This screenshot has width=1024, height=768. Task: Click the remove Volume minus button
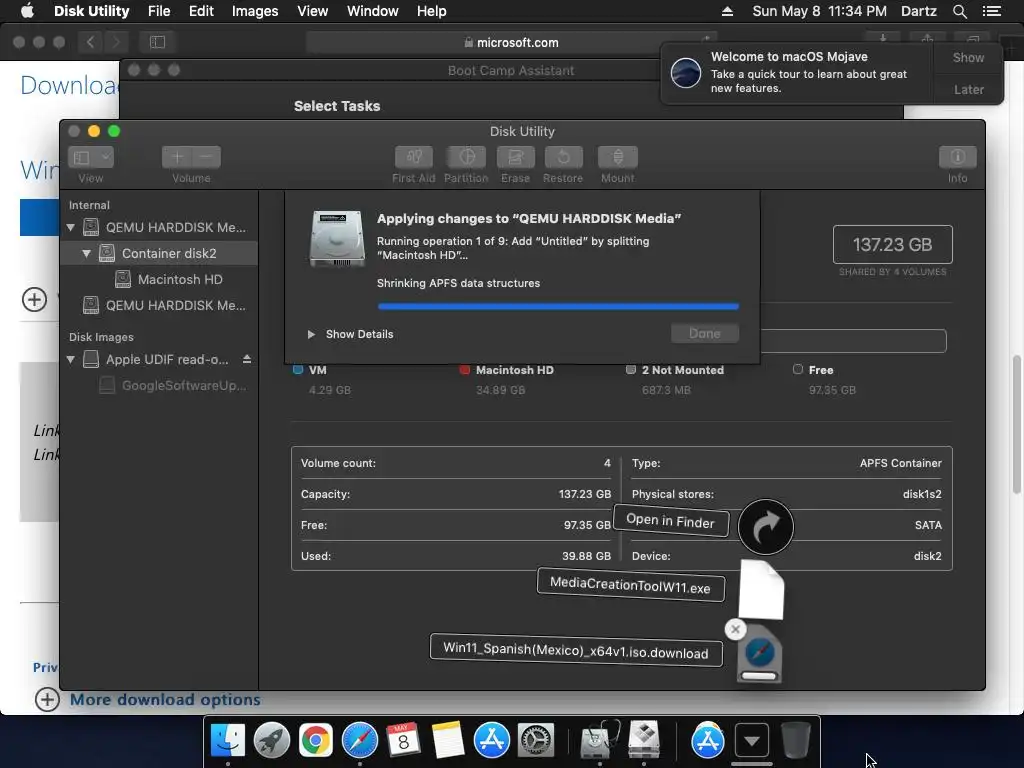206,157
